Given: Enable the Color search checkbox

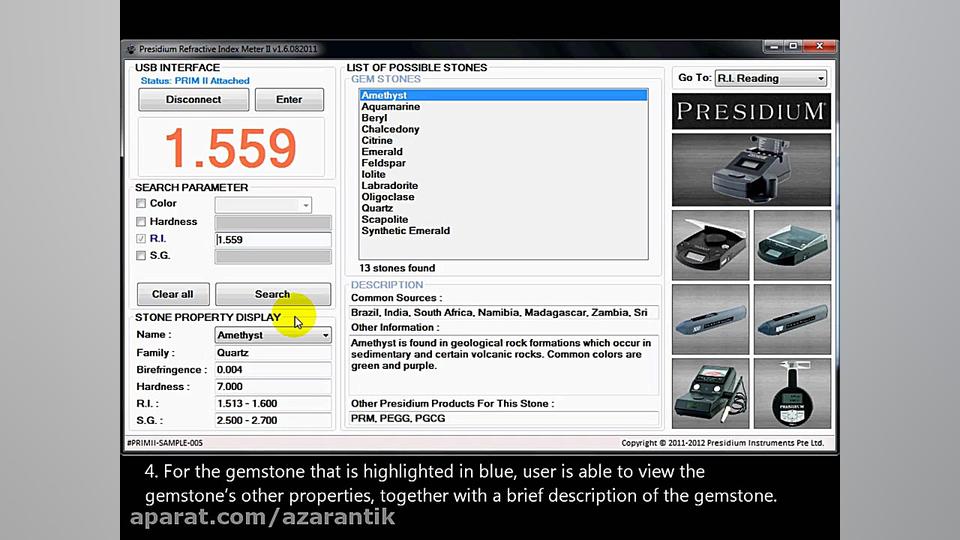Looking at the screenshot, I should click(x=141, y=203).
